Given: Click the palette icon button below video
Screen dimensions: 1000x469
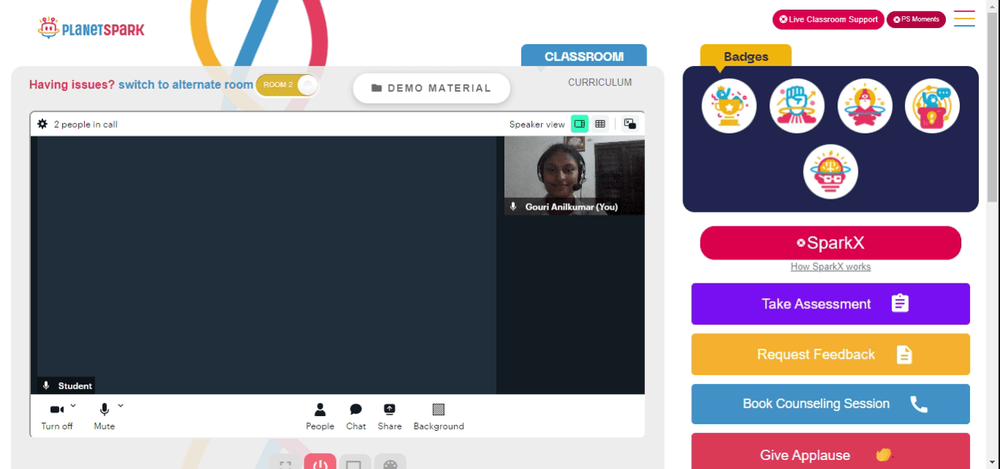Looking at the screenshot, I should 390,462.
